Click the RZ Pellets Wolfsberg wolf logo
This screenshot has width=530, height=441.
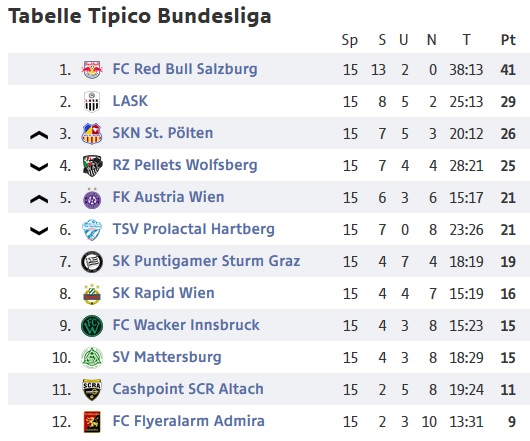pyautogui.click(x=92, y=166)
